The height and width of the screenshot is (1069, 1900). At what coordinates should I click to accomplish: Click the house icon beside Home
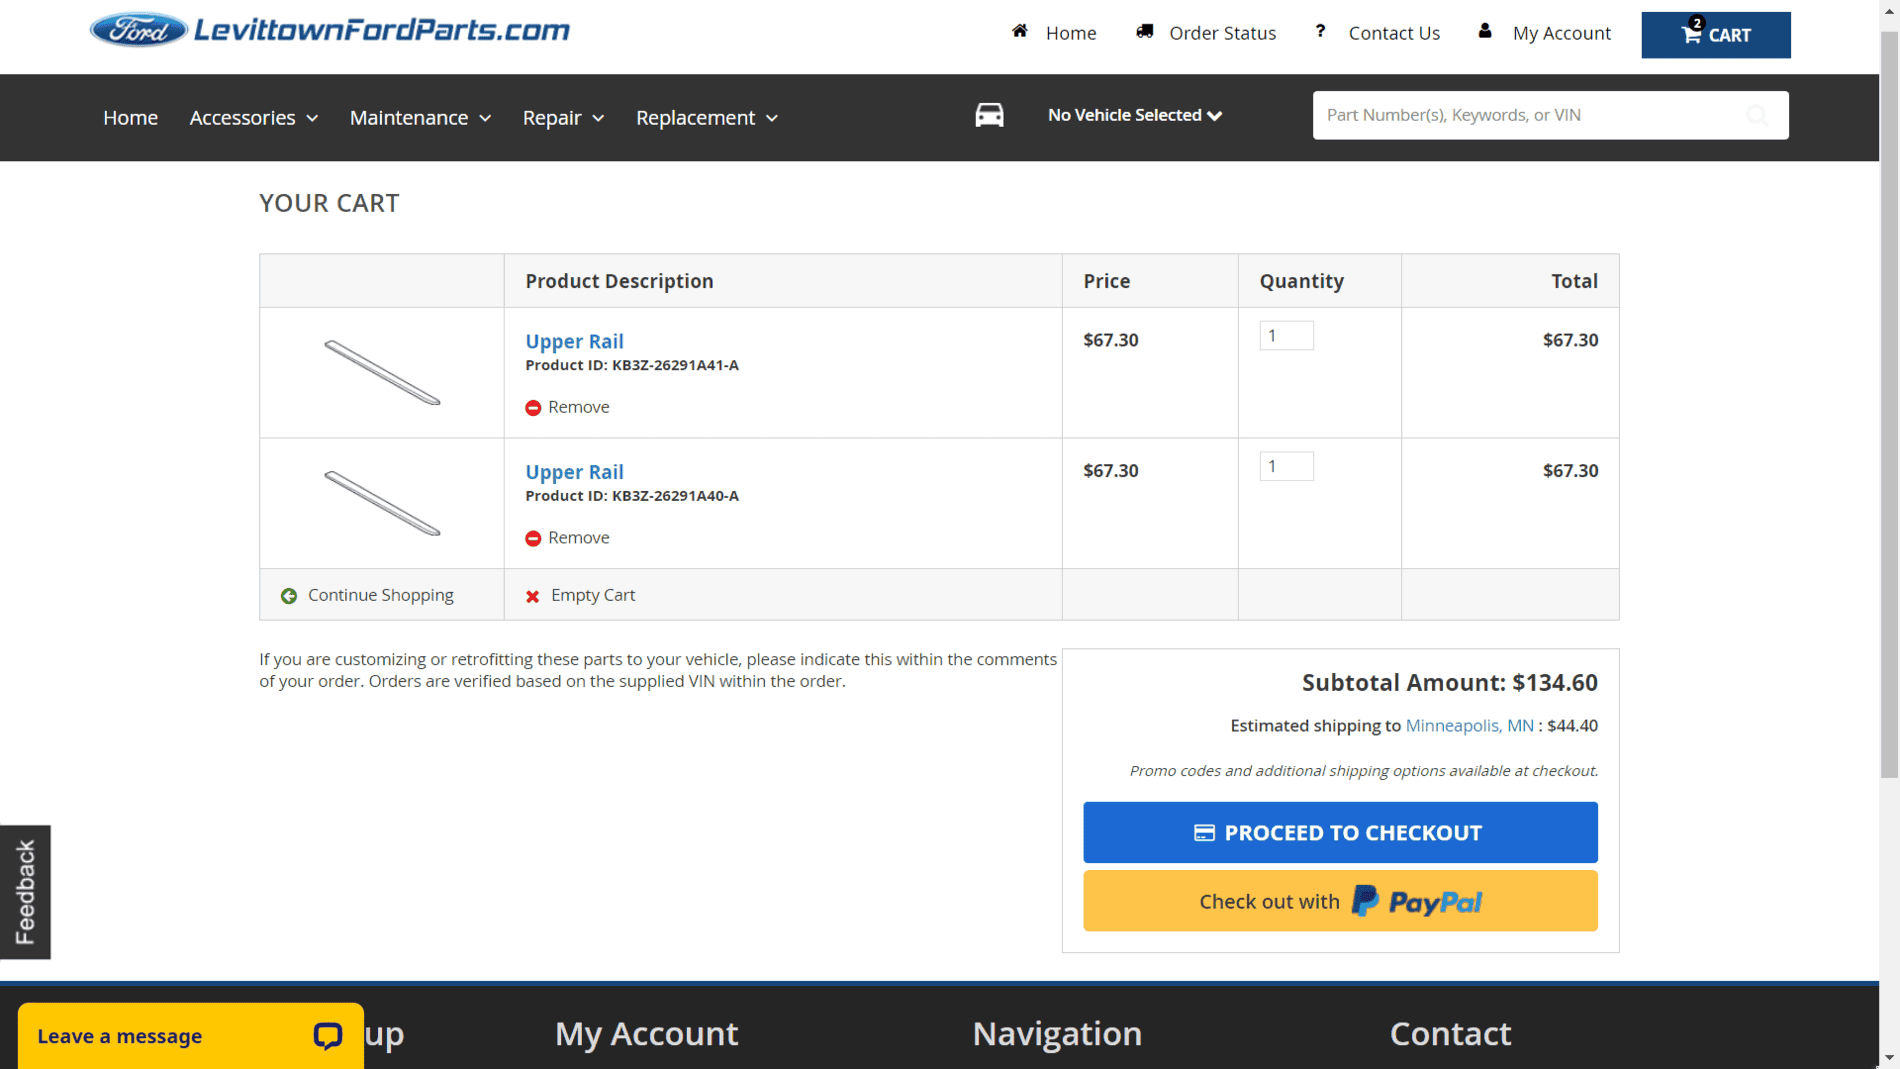[x=1020, y=31]
